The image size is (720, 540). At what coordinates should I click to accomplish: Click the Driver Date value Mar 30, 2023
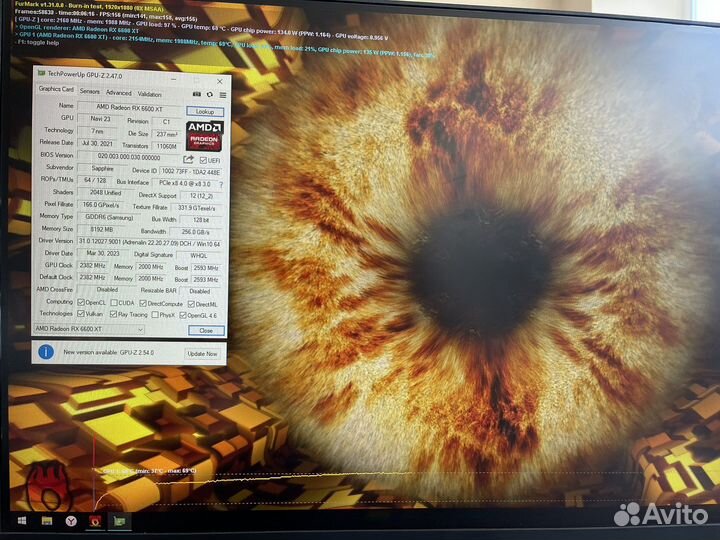pyautogui.click(x=101, y=253)
